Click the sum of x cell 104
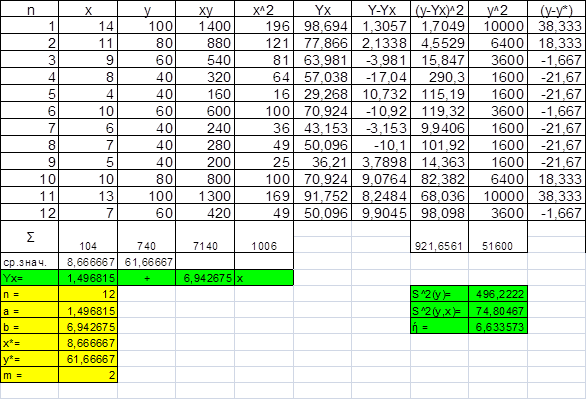 click(x=88, y=237)
